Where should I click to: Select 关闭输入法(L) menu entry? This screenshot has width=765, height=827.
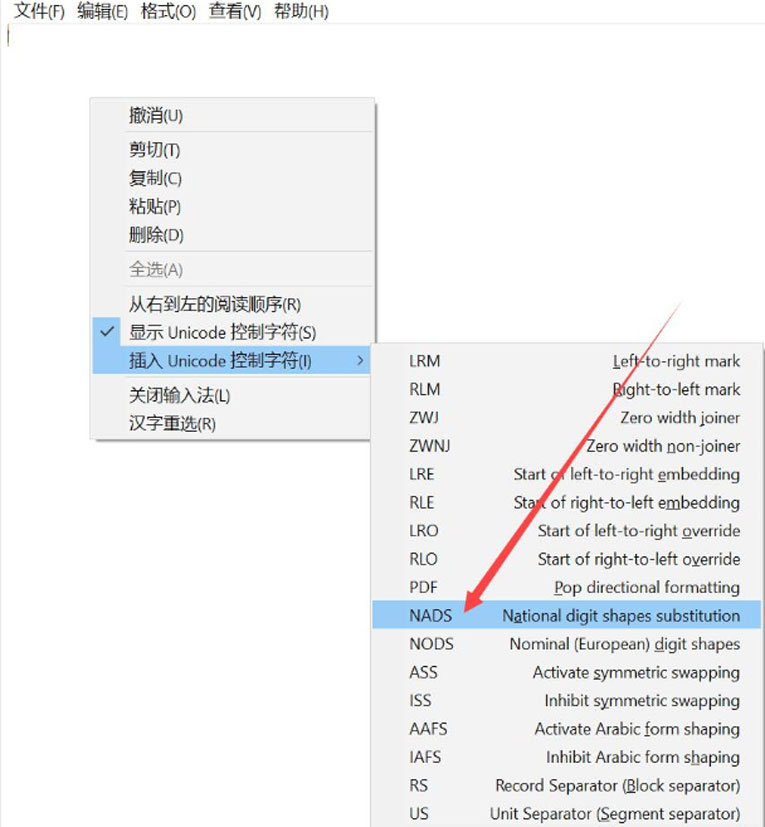[x=179, y=395]
